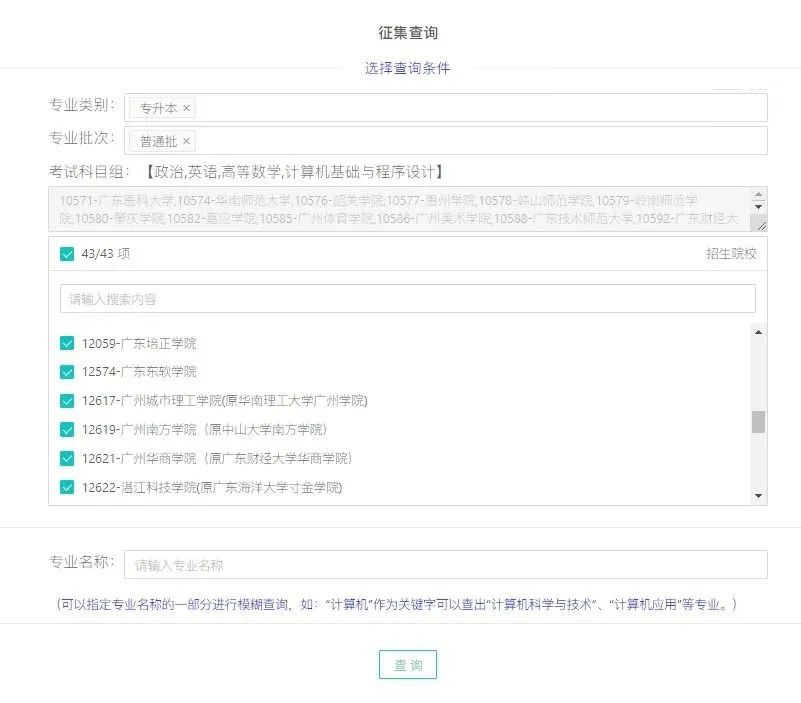Focus the school search input box
Viewport: 801px width, 703px height.
coord(407,299)
